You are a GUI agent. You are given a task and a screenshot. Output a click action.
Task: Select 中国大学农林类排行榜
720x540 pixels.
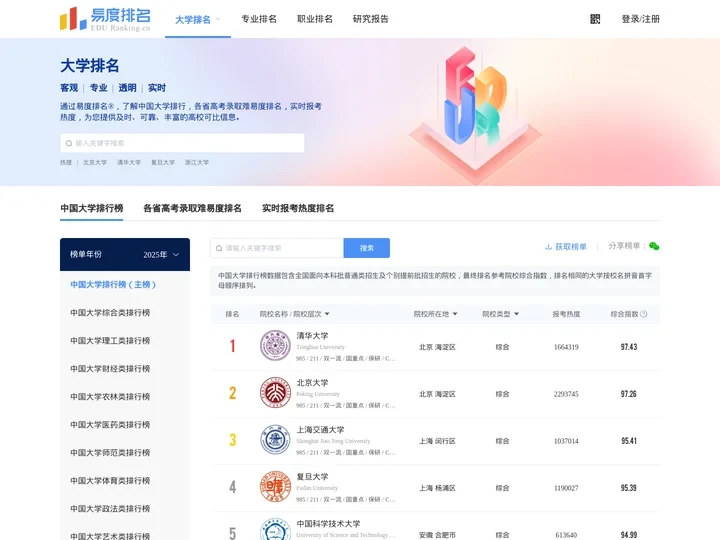coord(110,397)
